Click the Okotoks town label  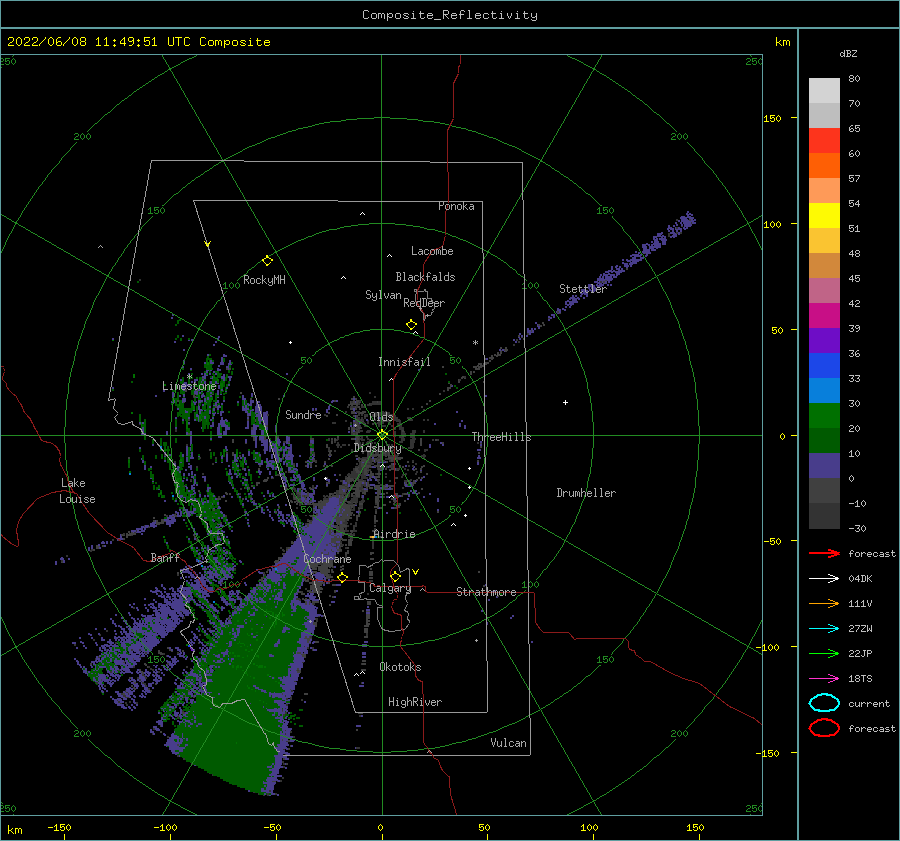coord(401,667)
